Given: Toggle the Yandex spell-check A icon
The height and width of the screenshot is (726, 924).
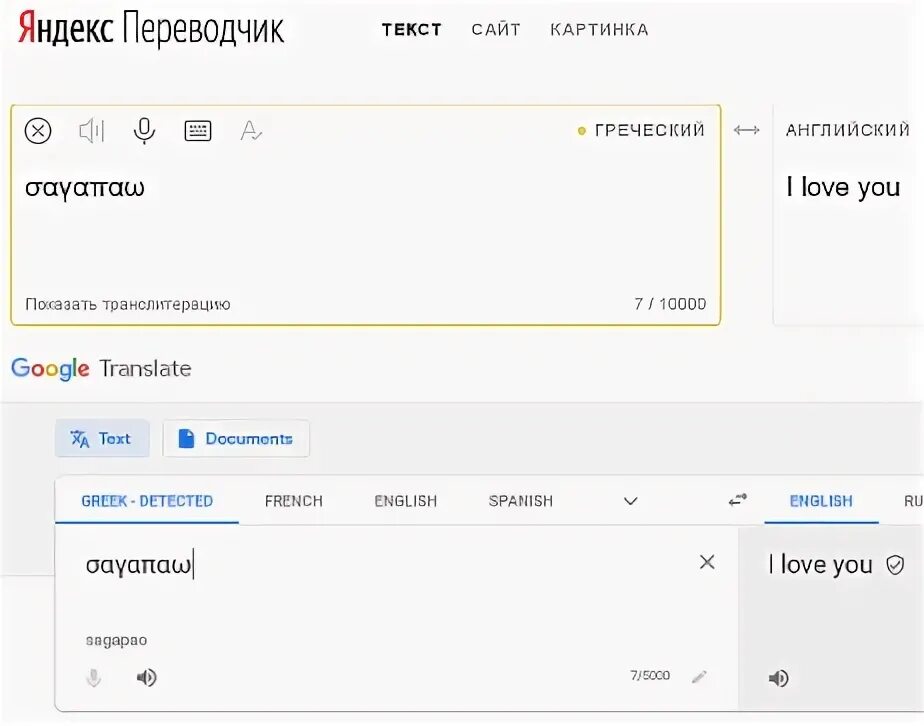Looking at the screenshot, I should (251, 130).
